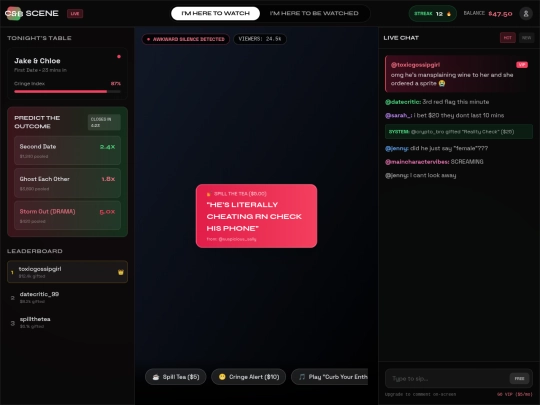Click the emoji icon on Cringe Alert button
This screenshot has width=540, height=405.
[222, 377]
